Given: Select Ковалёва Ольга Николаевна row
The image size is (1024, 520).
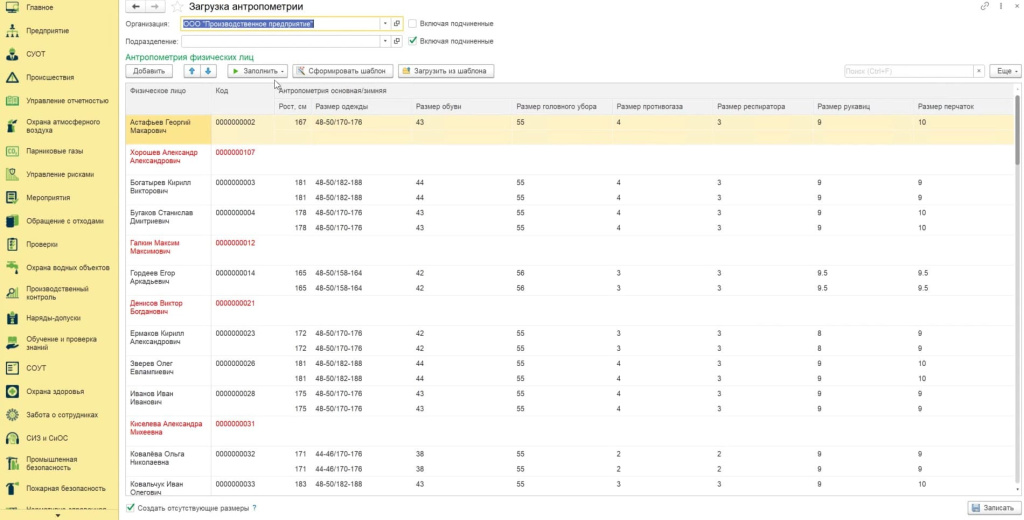Looking at the screenshot, I should point(569,461).
